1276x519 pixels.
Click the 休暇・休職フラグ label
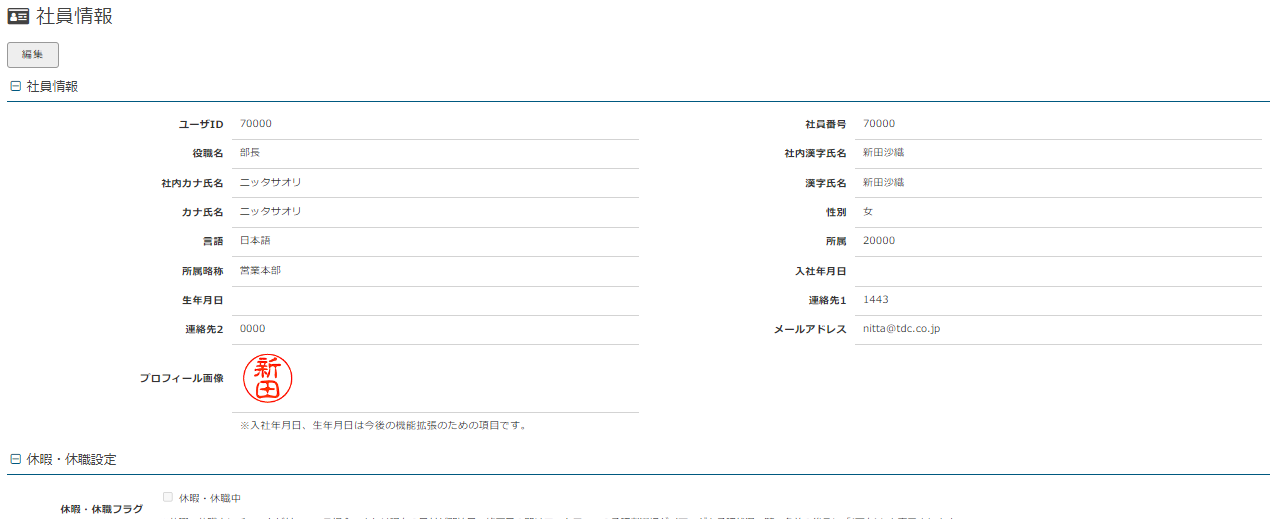coord(102,509)
